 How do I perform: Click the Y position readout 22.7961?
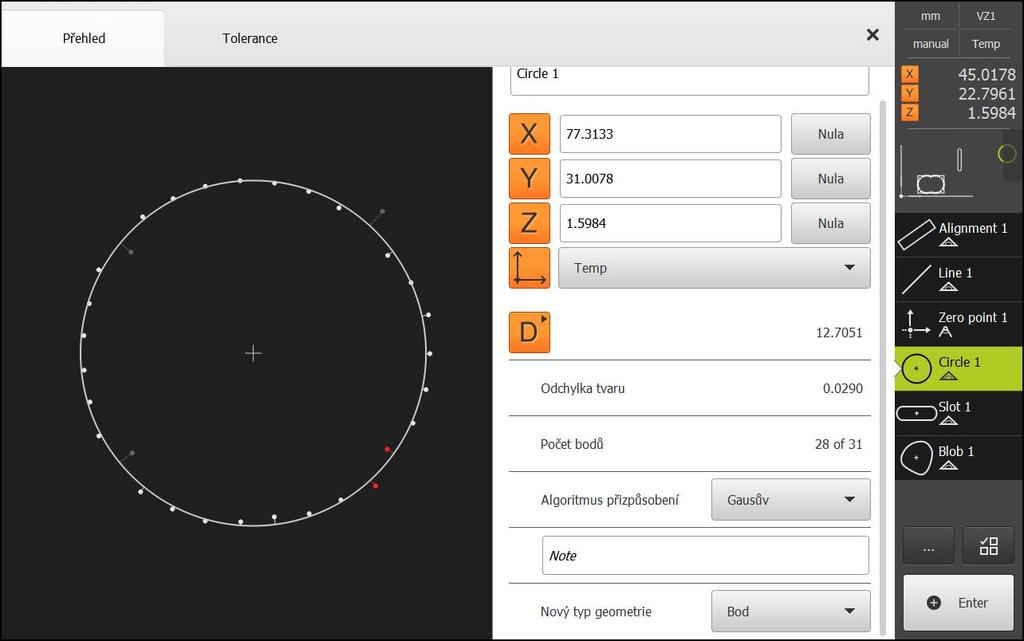(986, 93)
